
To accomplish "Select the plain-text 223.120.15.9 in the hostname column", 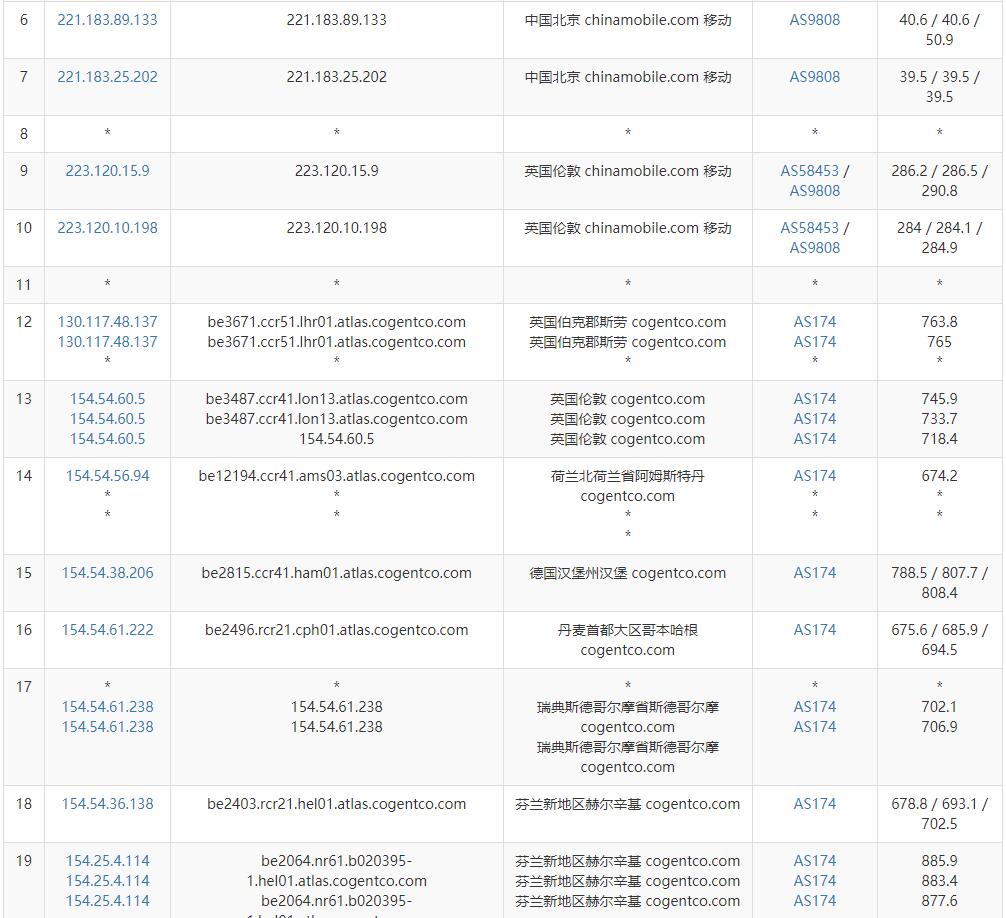I will (336, 171).
